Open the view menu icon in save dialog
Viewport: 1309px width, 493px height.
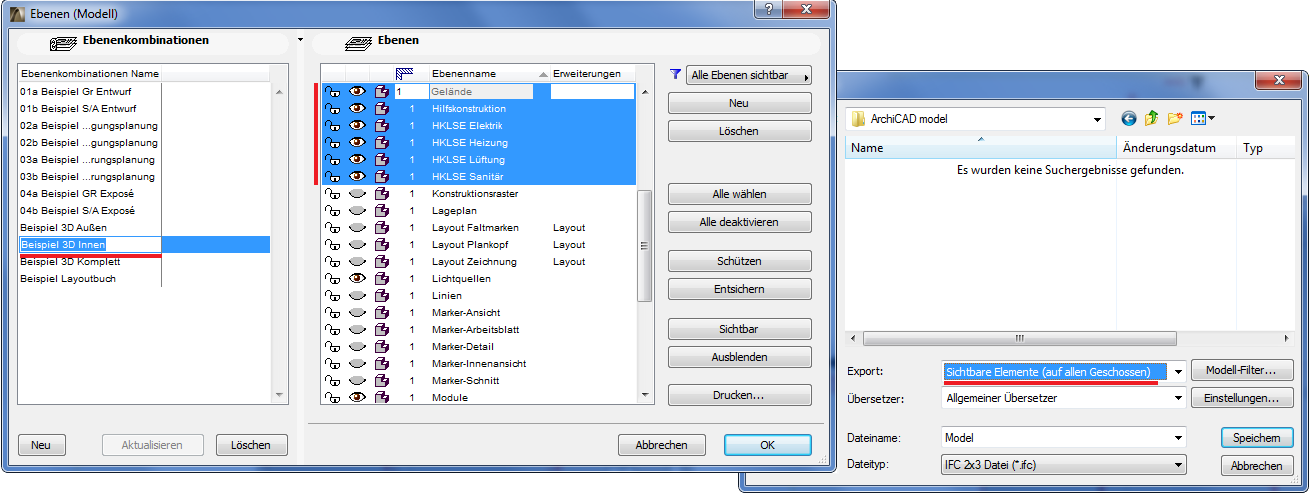point(1202,118)
